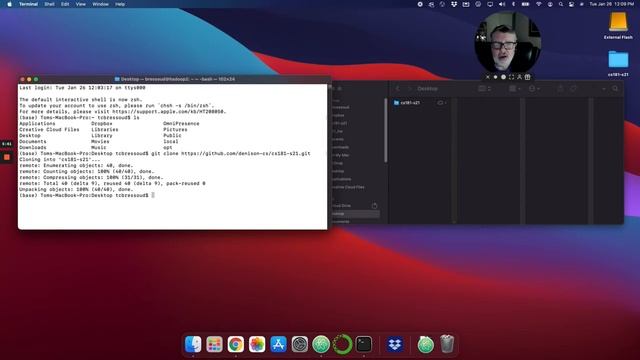Screen dimensions: 640x360
Task: Open the Dropbox folder in the Dock
Action: pyautogui.click(x=395, y=344)
